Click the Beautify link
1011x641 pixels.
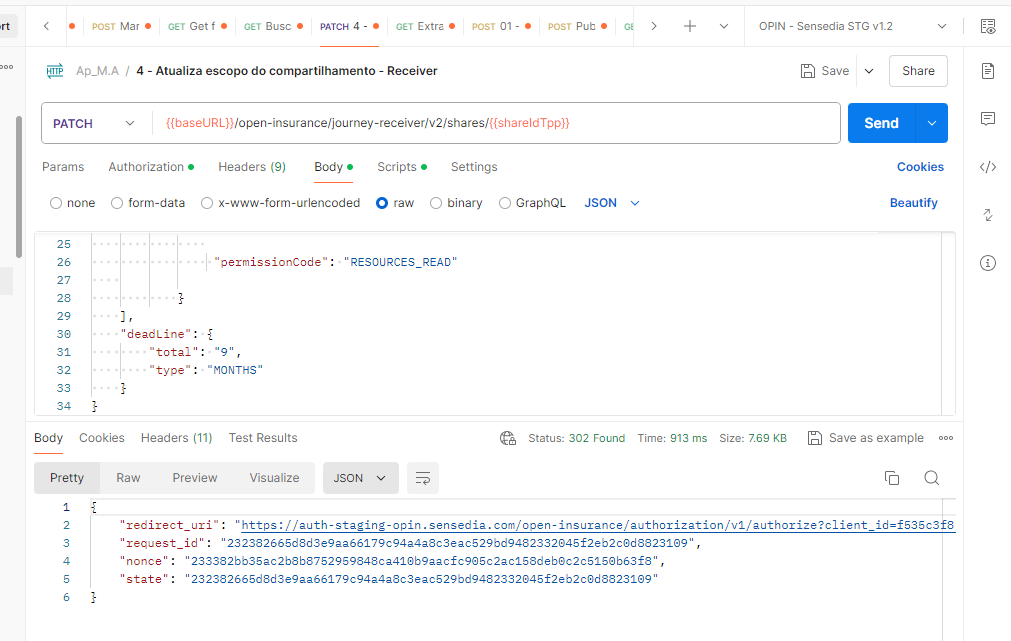(913, 203)
